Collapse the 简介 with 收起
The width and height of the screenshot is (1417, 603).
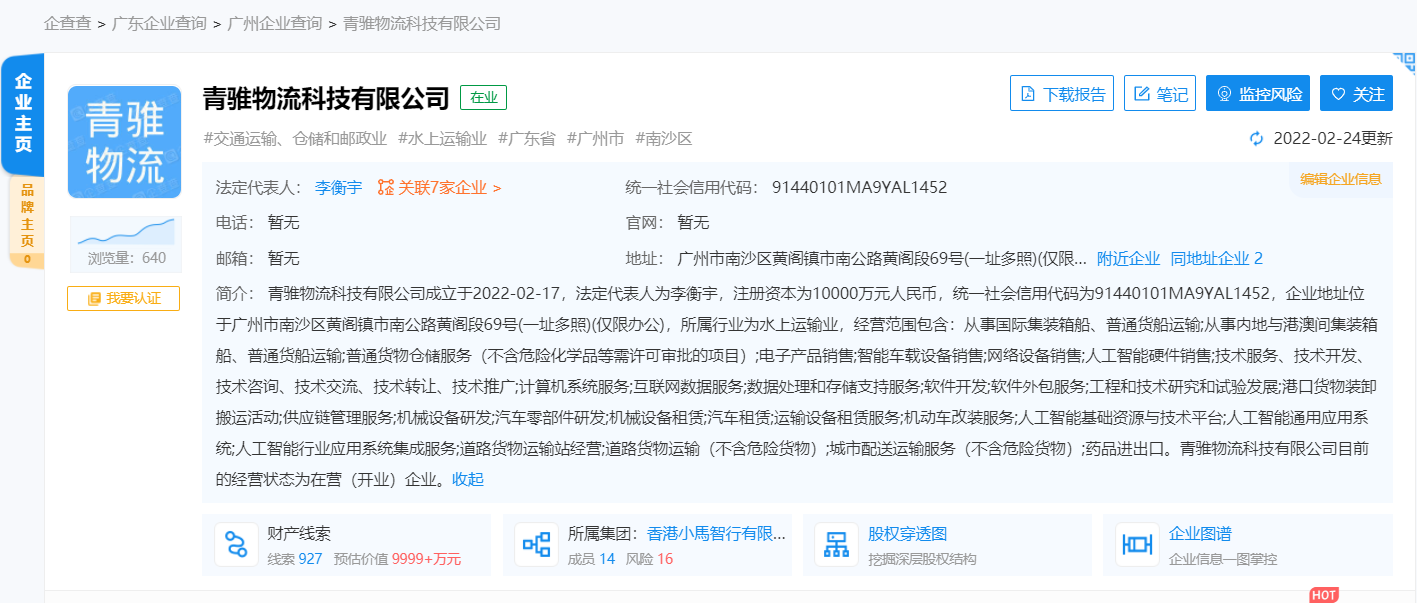click(468, 479)
